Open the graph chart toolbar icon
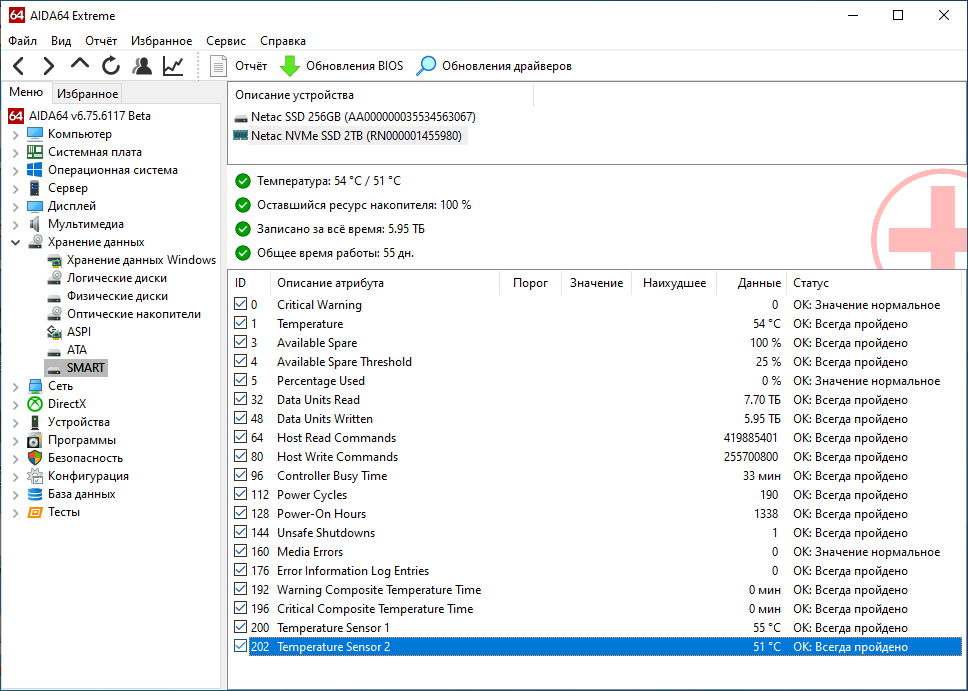The width and height of the screenshot is (968, 691). click(173, 65)
